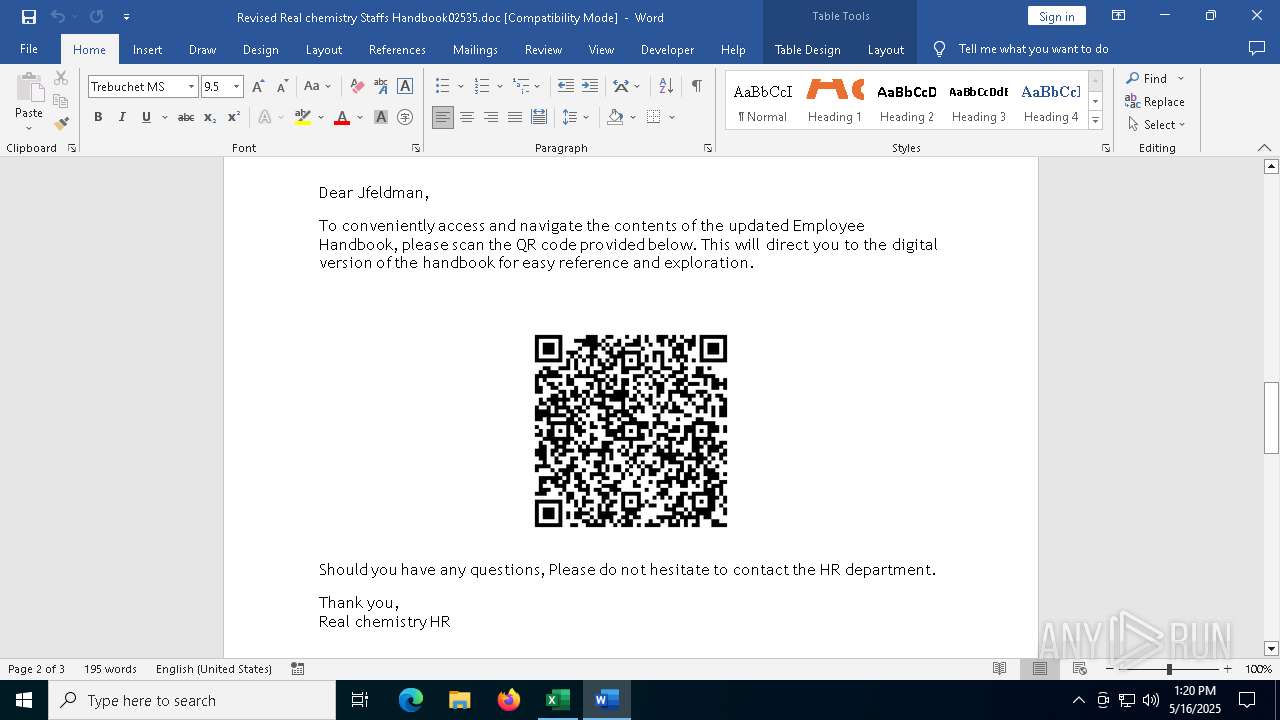This screenshot has height=720, width=1280.
Task: Sort text alphabetically
Action: pos(667,87)
